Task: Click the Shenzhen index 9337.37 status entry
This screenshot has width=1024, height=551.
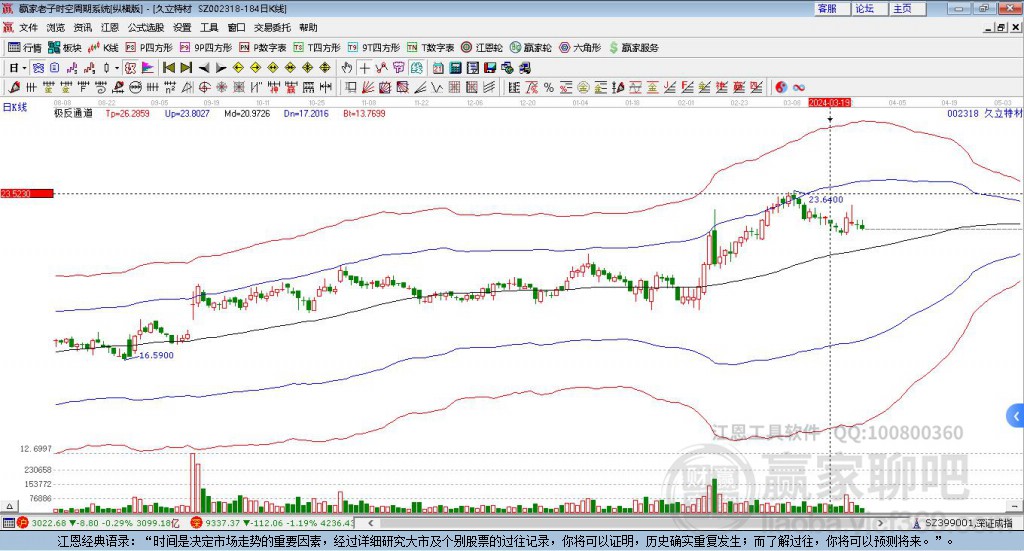Action: click(273, 523)
